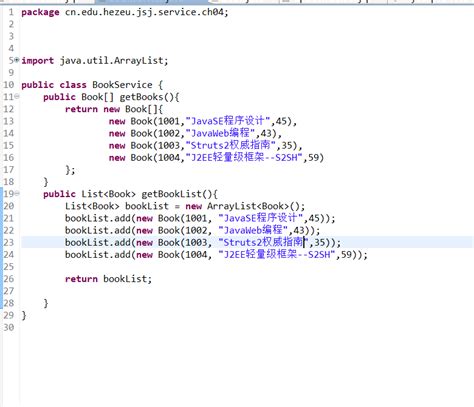Click the BookService class name
Screen dimensions: 474x407
pyautogui.click(x=122, y=85)
